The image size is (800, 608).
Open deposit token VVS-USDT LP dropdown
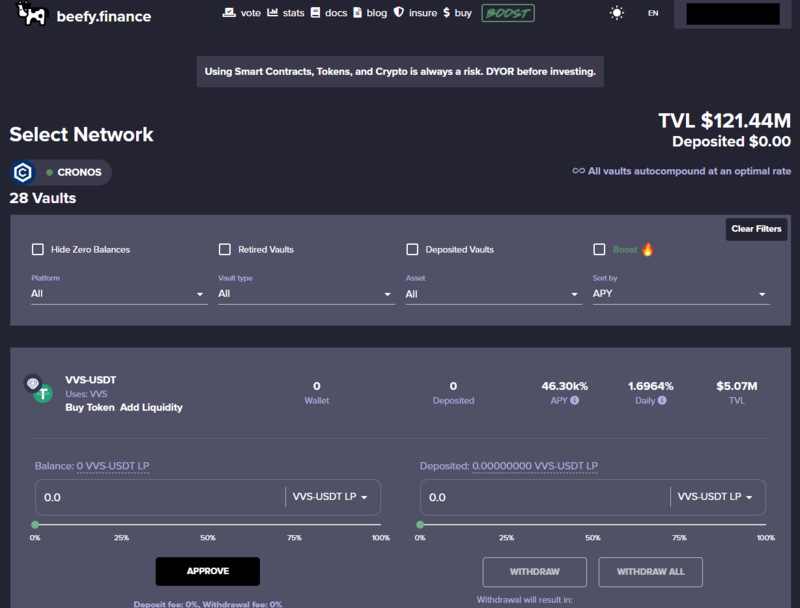330,497
